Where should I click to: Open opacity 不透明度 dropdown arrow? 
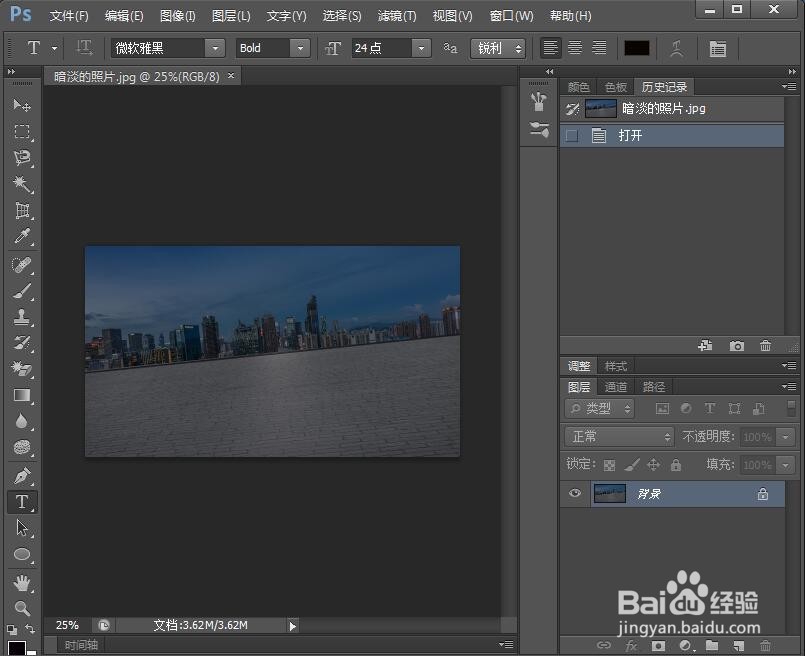click(x=785, y=437)
